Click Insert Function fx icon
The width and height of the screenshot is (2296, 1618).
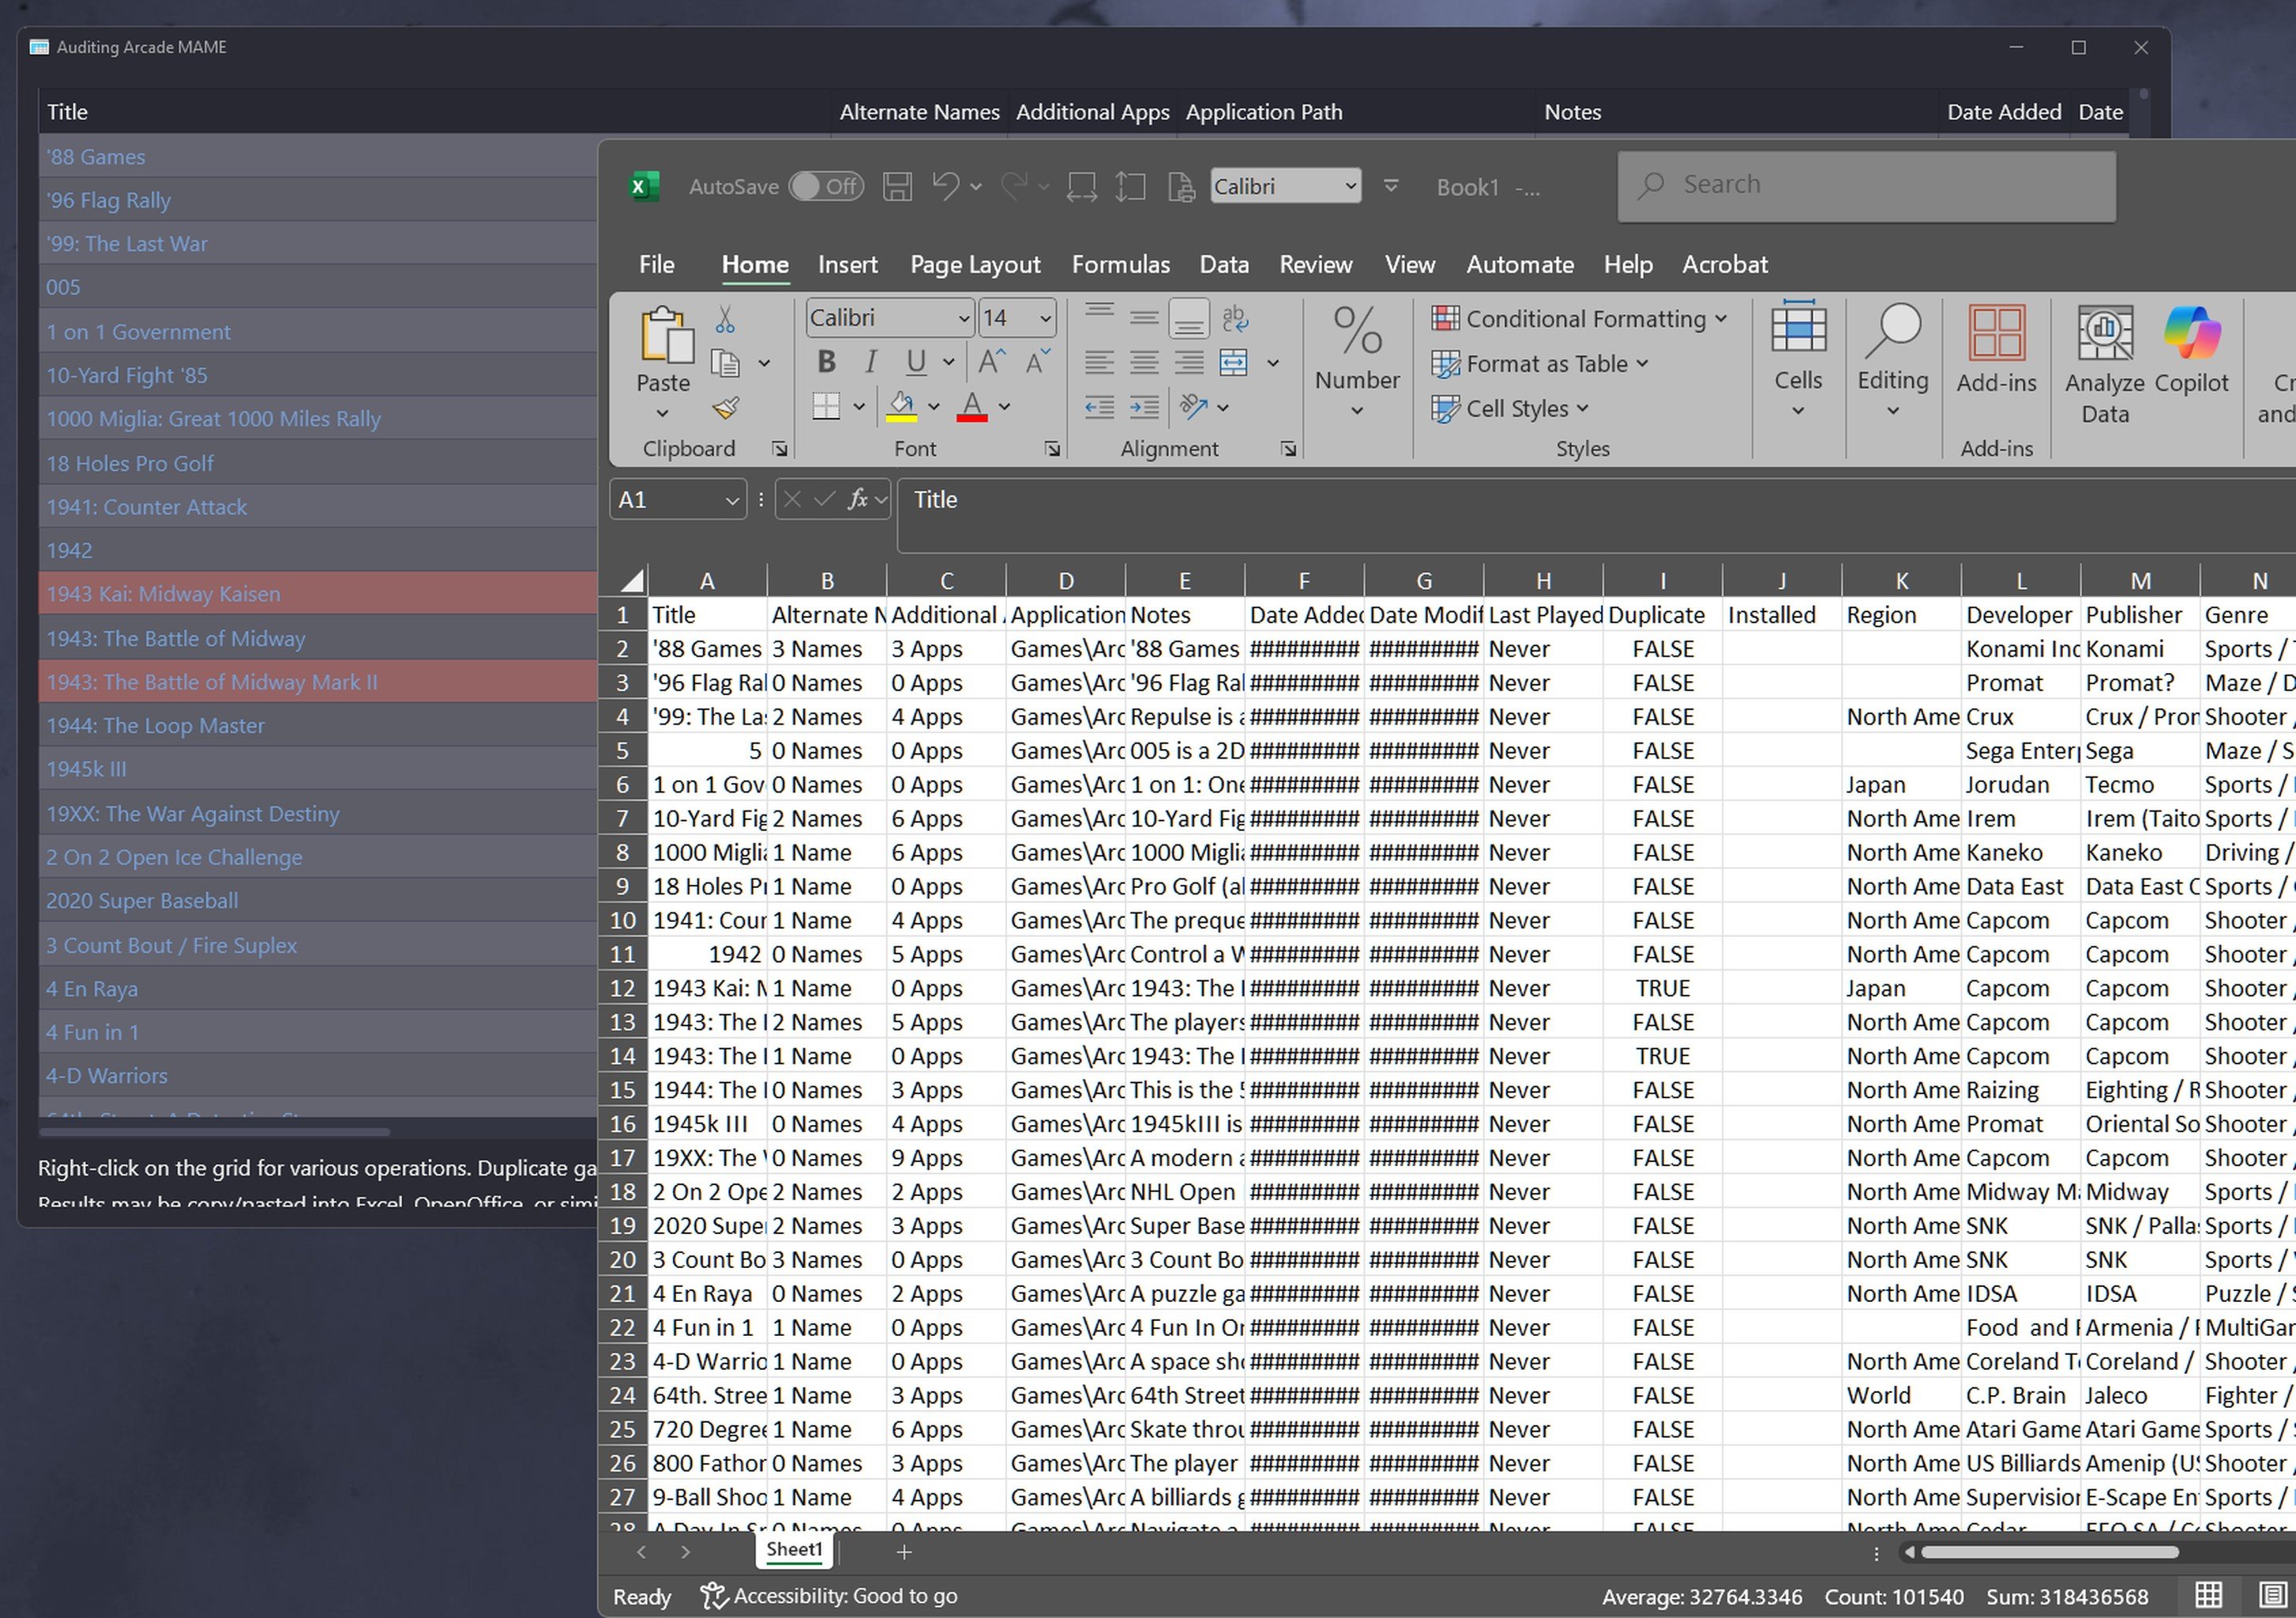pos(857,499)
